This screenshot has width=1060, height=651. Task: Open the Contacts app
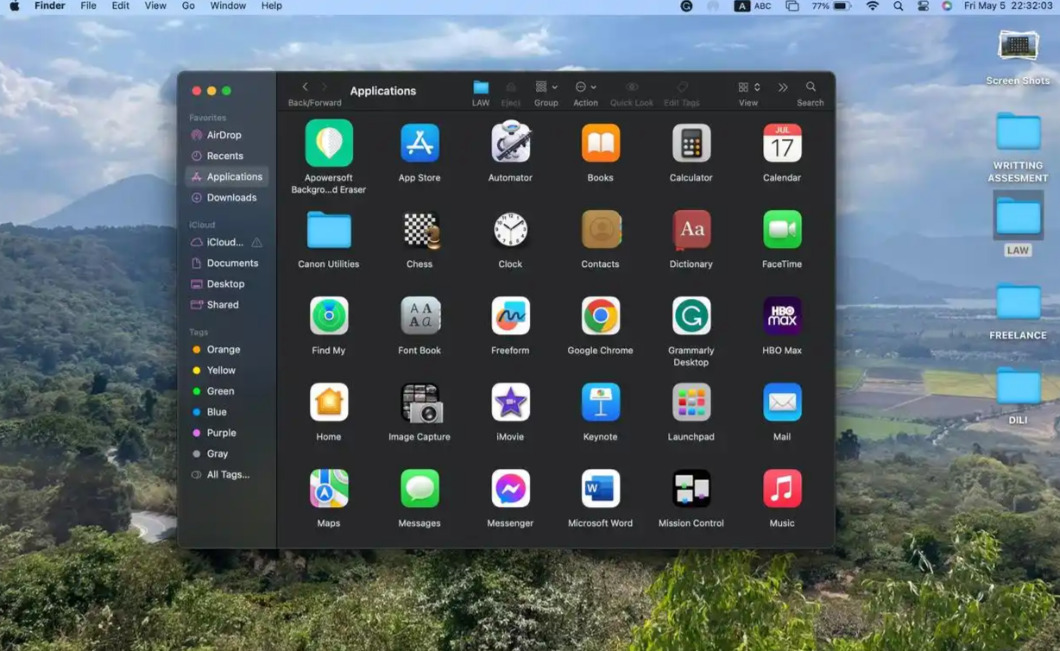pyautogui.click(x=600, y=230)
